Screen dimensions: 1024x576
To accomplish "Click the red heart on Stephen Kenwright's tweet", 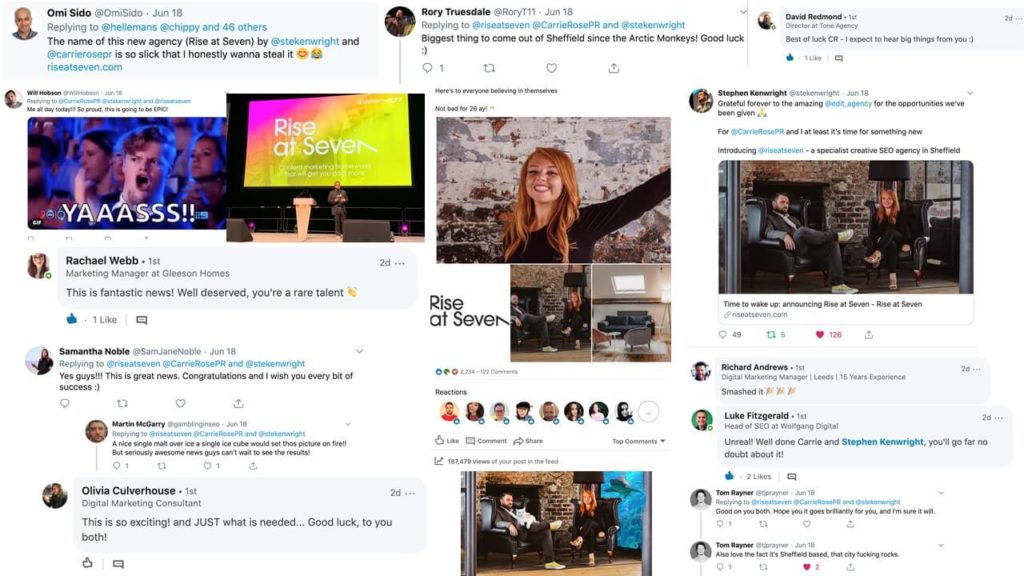I will (x=820, y=334).
